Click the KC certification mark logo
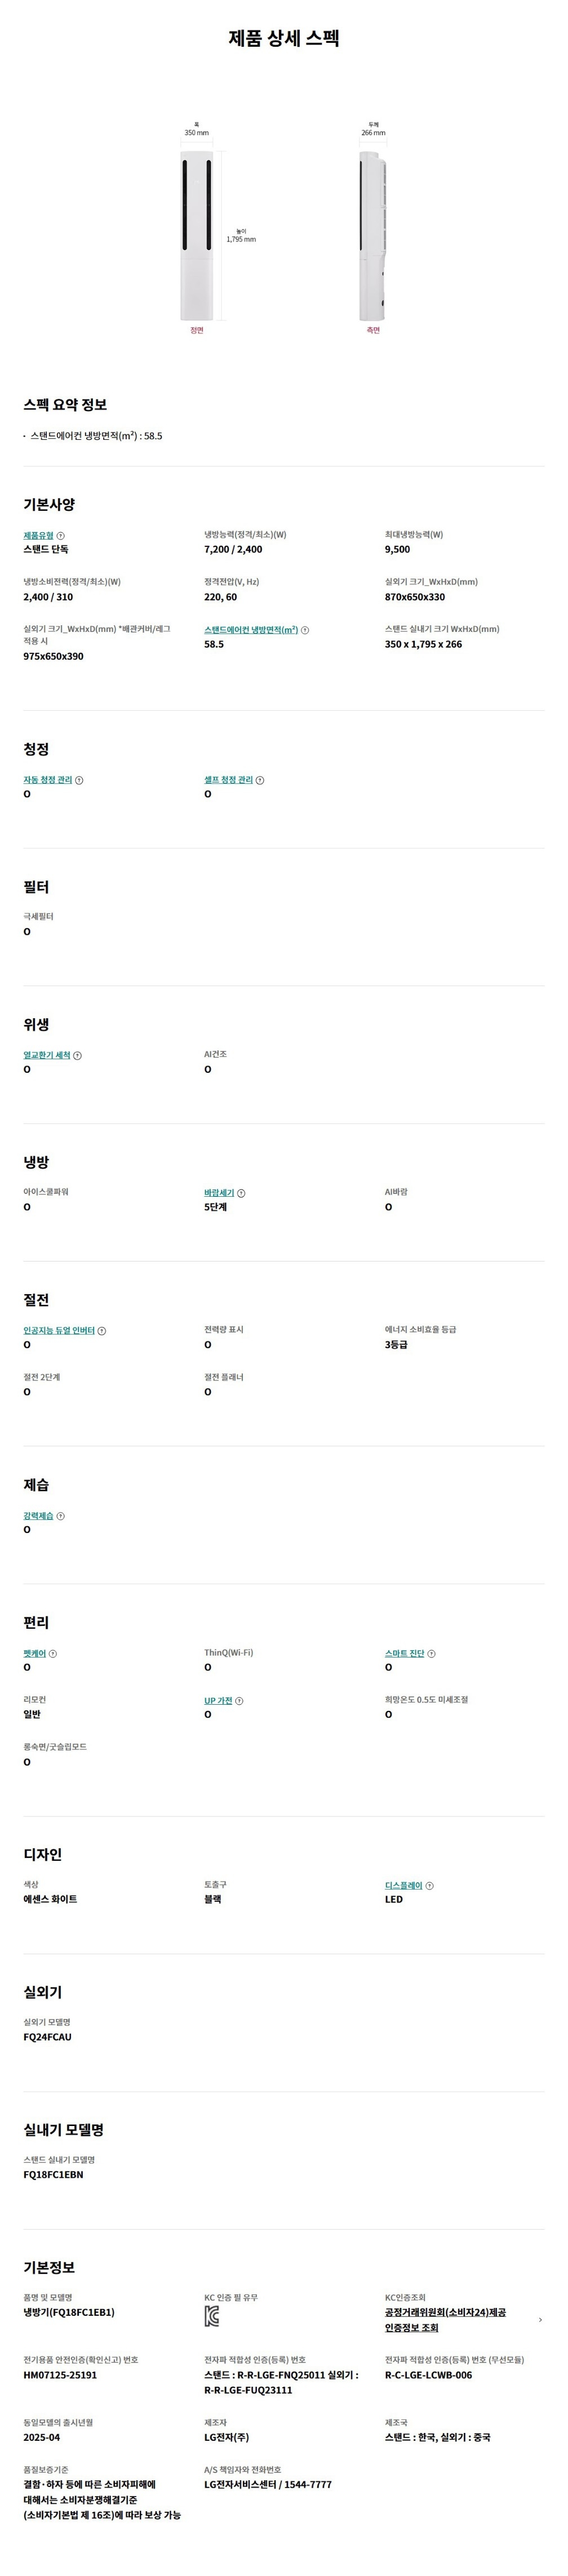568x2576 pixels. 212,2316
